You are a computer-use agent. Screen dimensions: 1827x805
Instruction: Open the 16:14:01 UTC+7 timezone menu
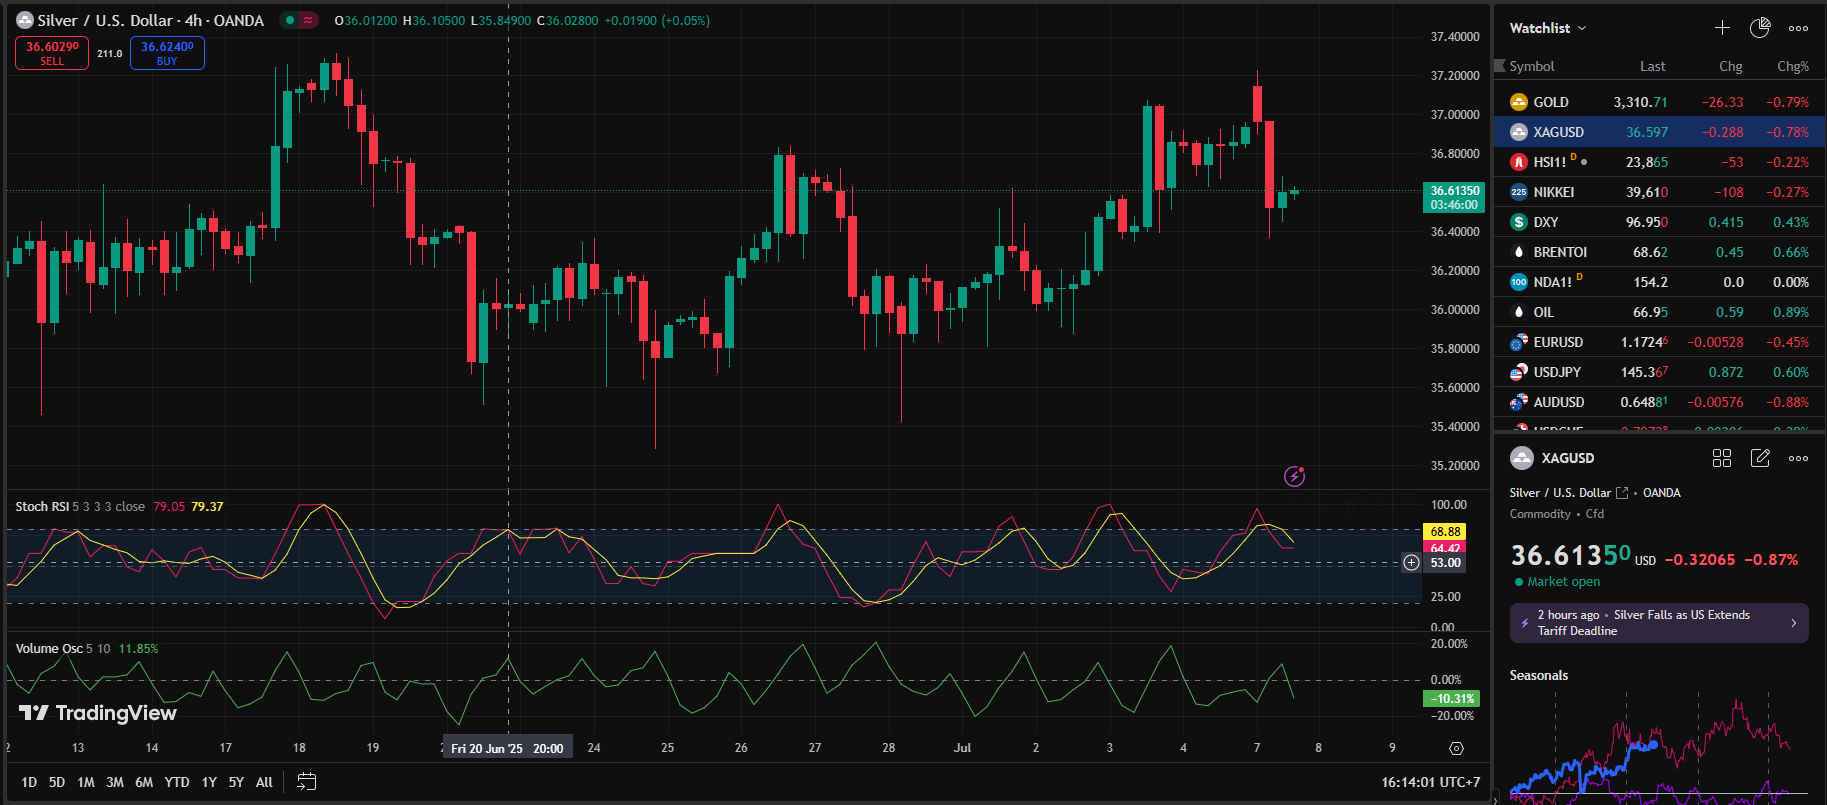[x=1430, y=782]
